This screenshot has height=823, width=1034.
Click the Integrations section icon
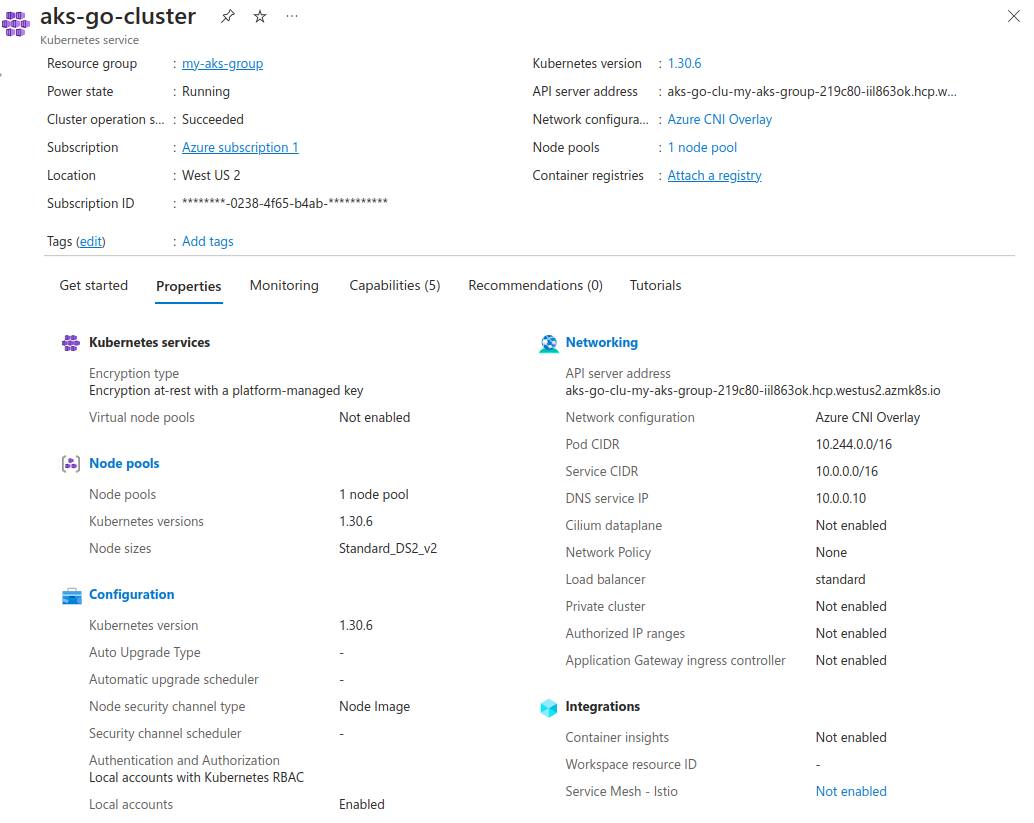pos(549,706)
